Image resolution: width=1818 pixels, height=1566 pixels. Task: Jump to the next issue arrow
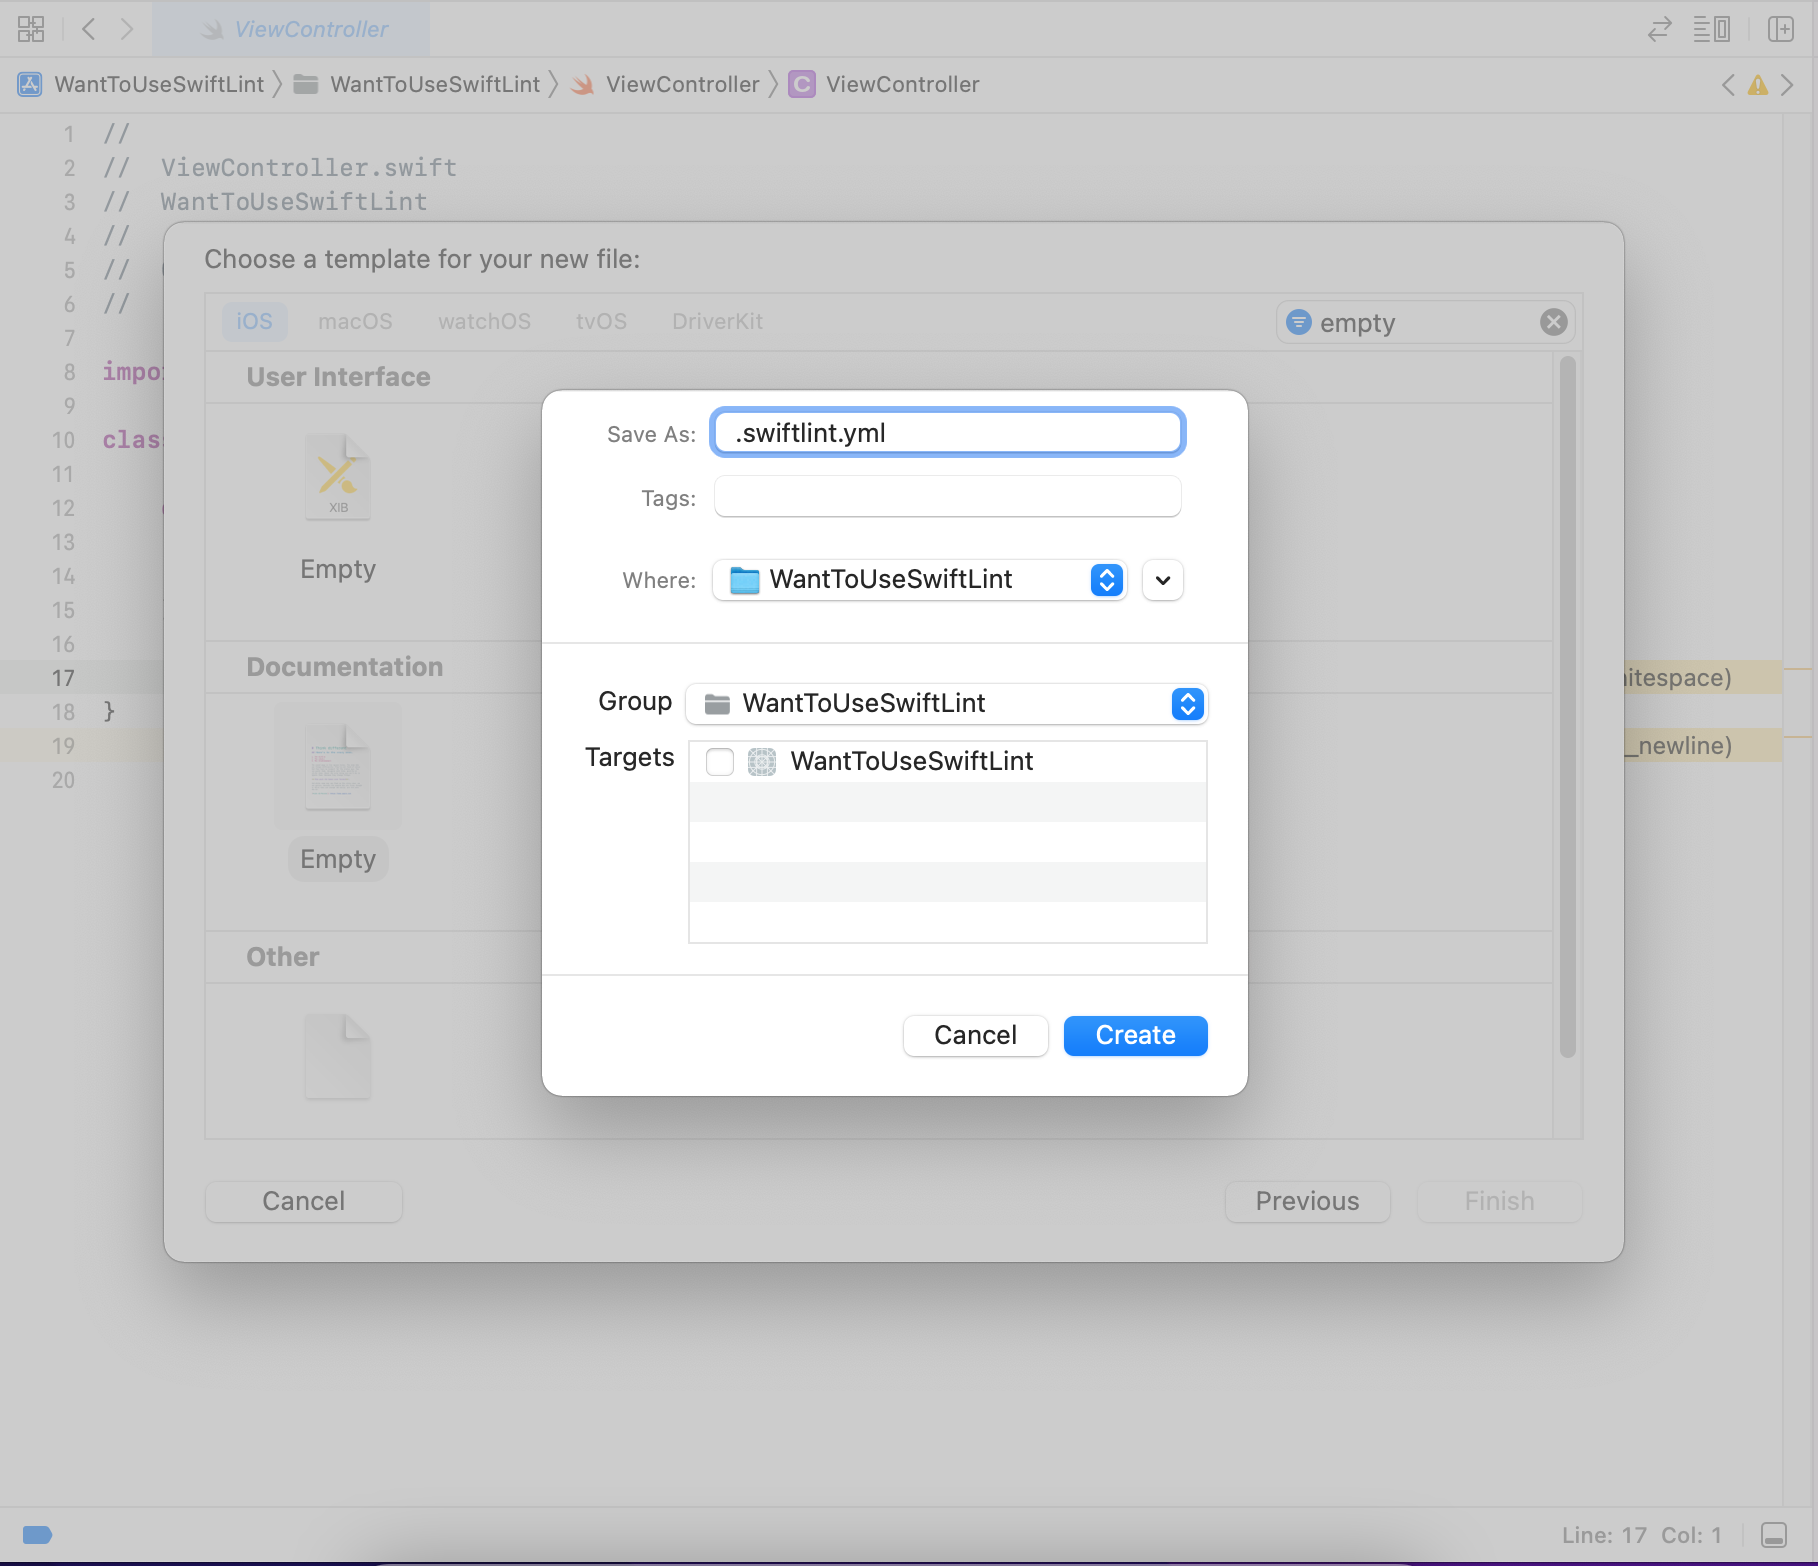[1787, 85]
